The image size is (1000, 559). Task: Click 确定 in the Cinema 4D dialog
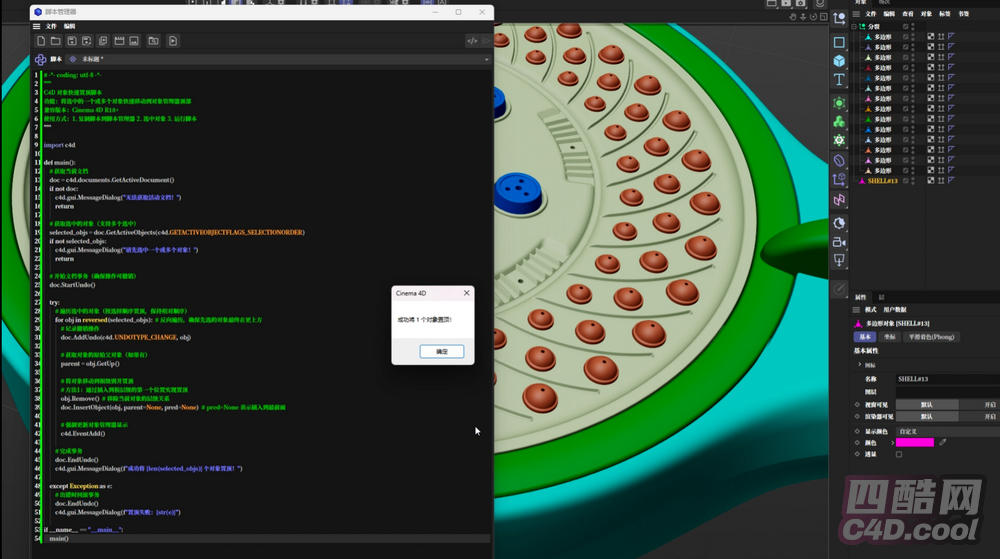[442, 352]
